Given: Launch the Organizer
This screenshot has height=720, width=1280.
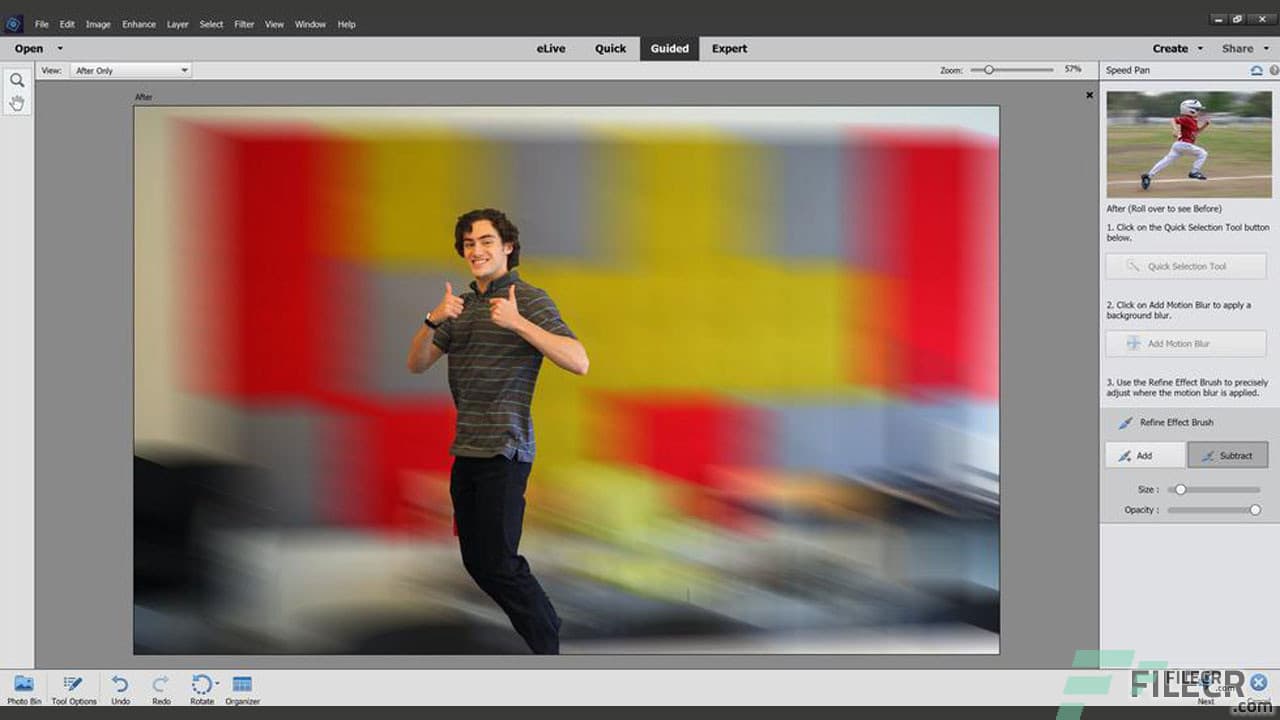Looking at the screenshot, I should 242,688.
